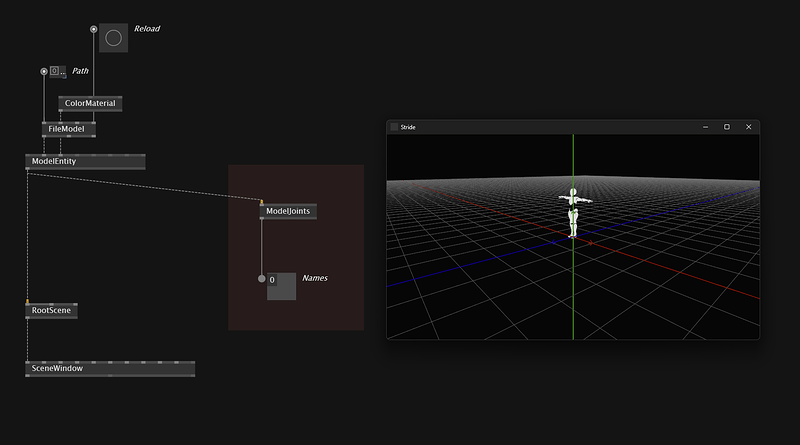Click the Reload input pin circle
800x445 pixels.
point(93,29)
